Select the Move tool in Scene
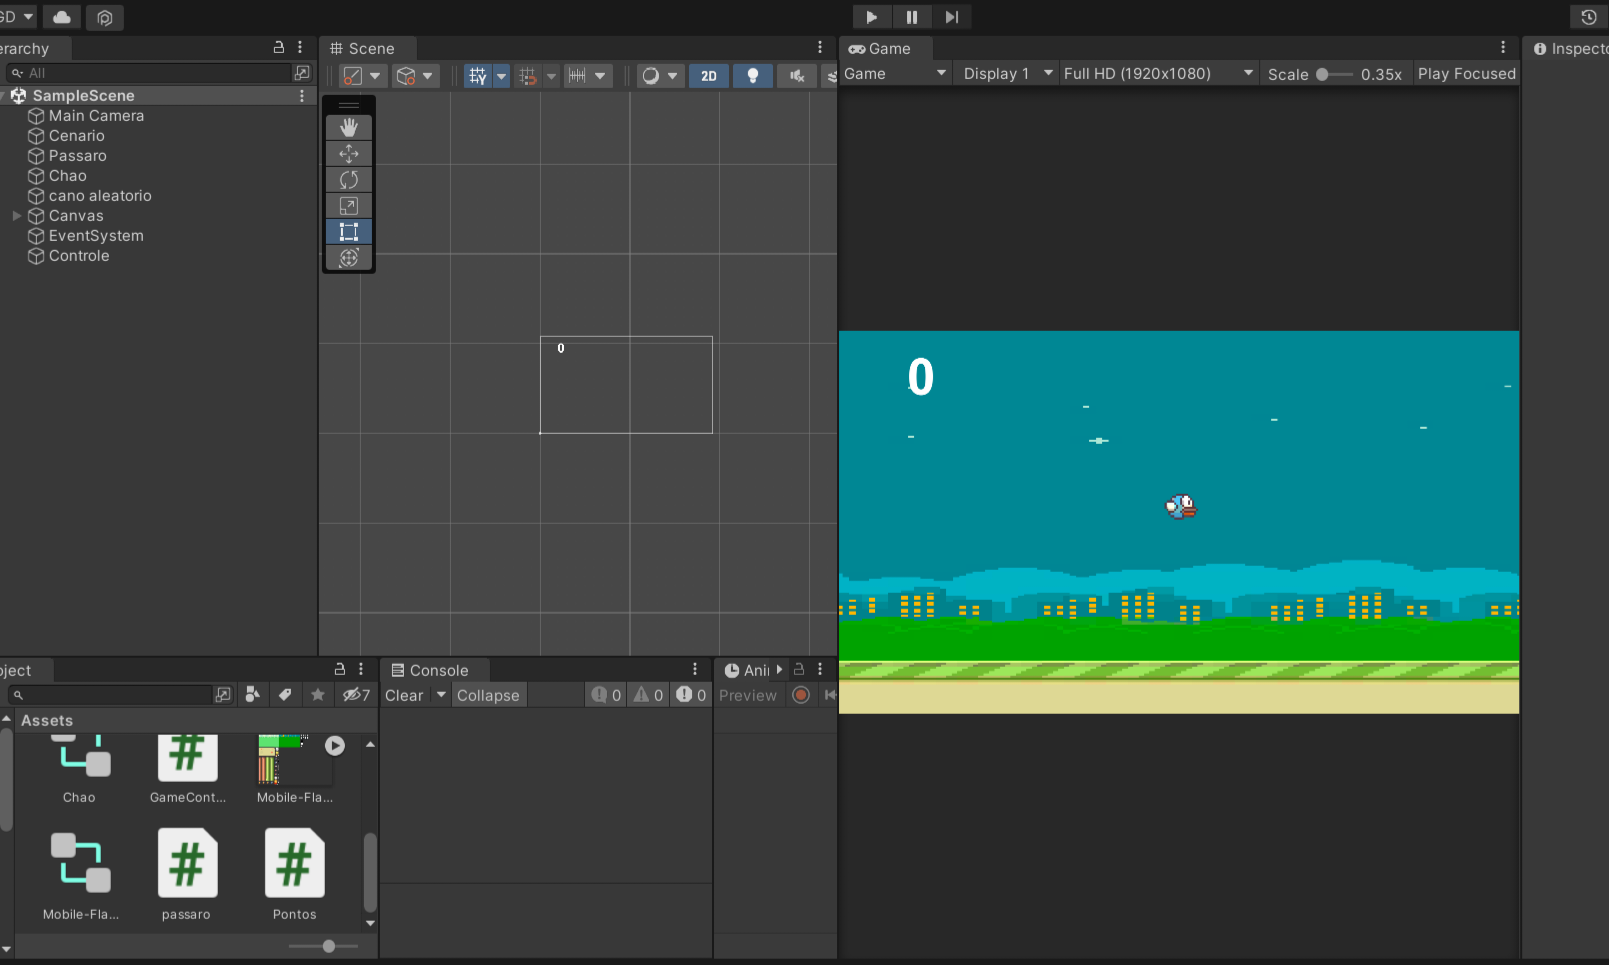The image size is (1609, 965). (x=349, y=153)
